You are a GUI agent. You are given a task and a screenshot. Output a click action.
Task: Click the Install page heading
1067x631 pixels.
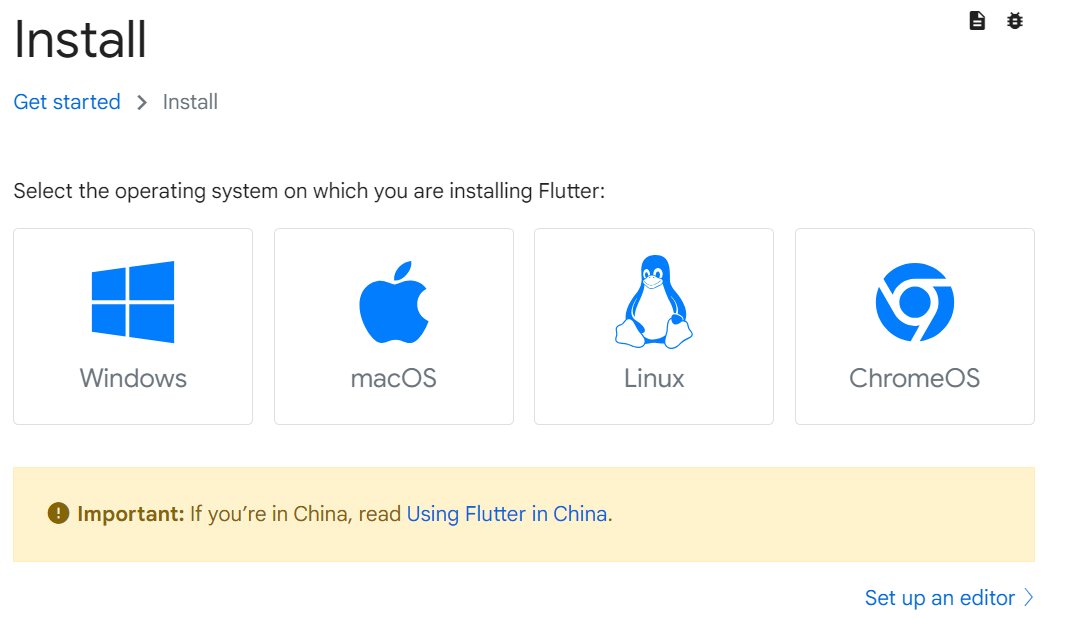coord(80,39)
